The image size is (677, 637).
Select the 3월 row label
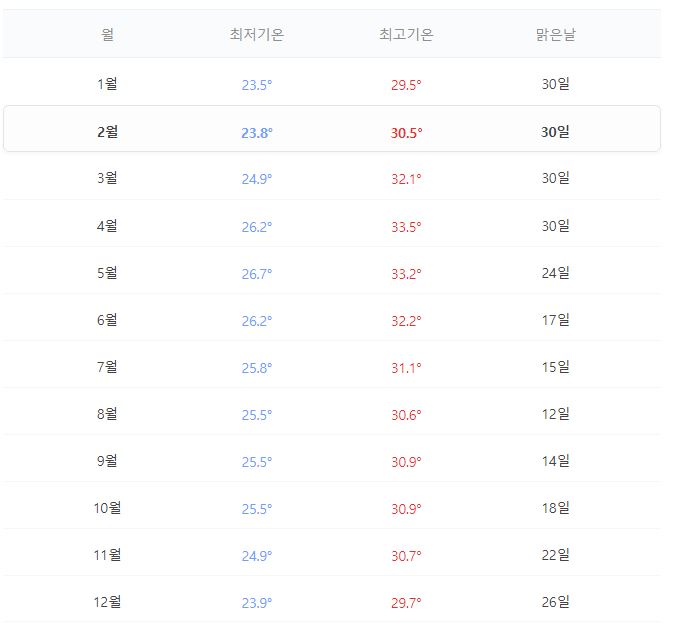coord(108,178)
